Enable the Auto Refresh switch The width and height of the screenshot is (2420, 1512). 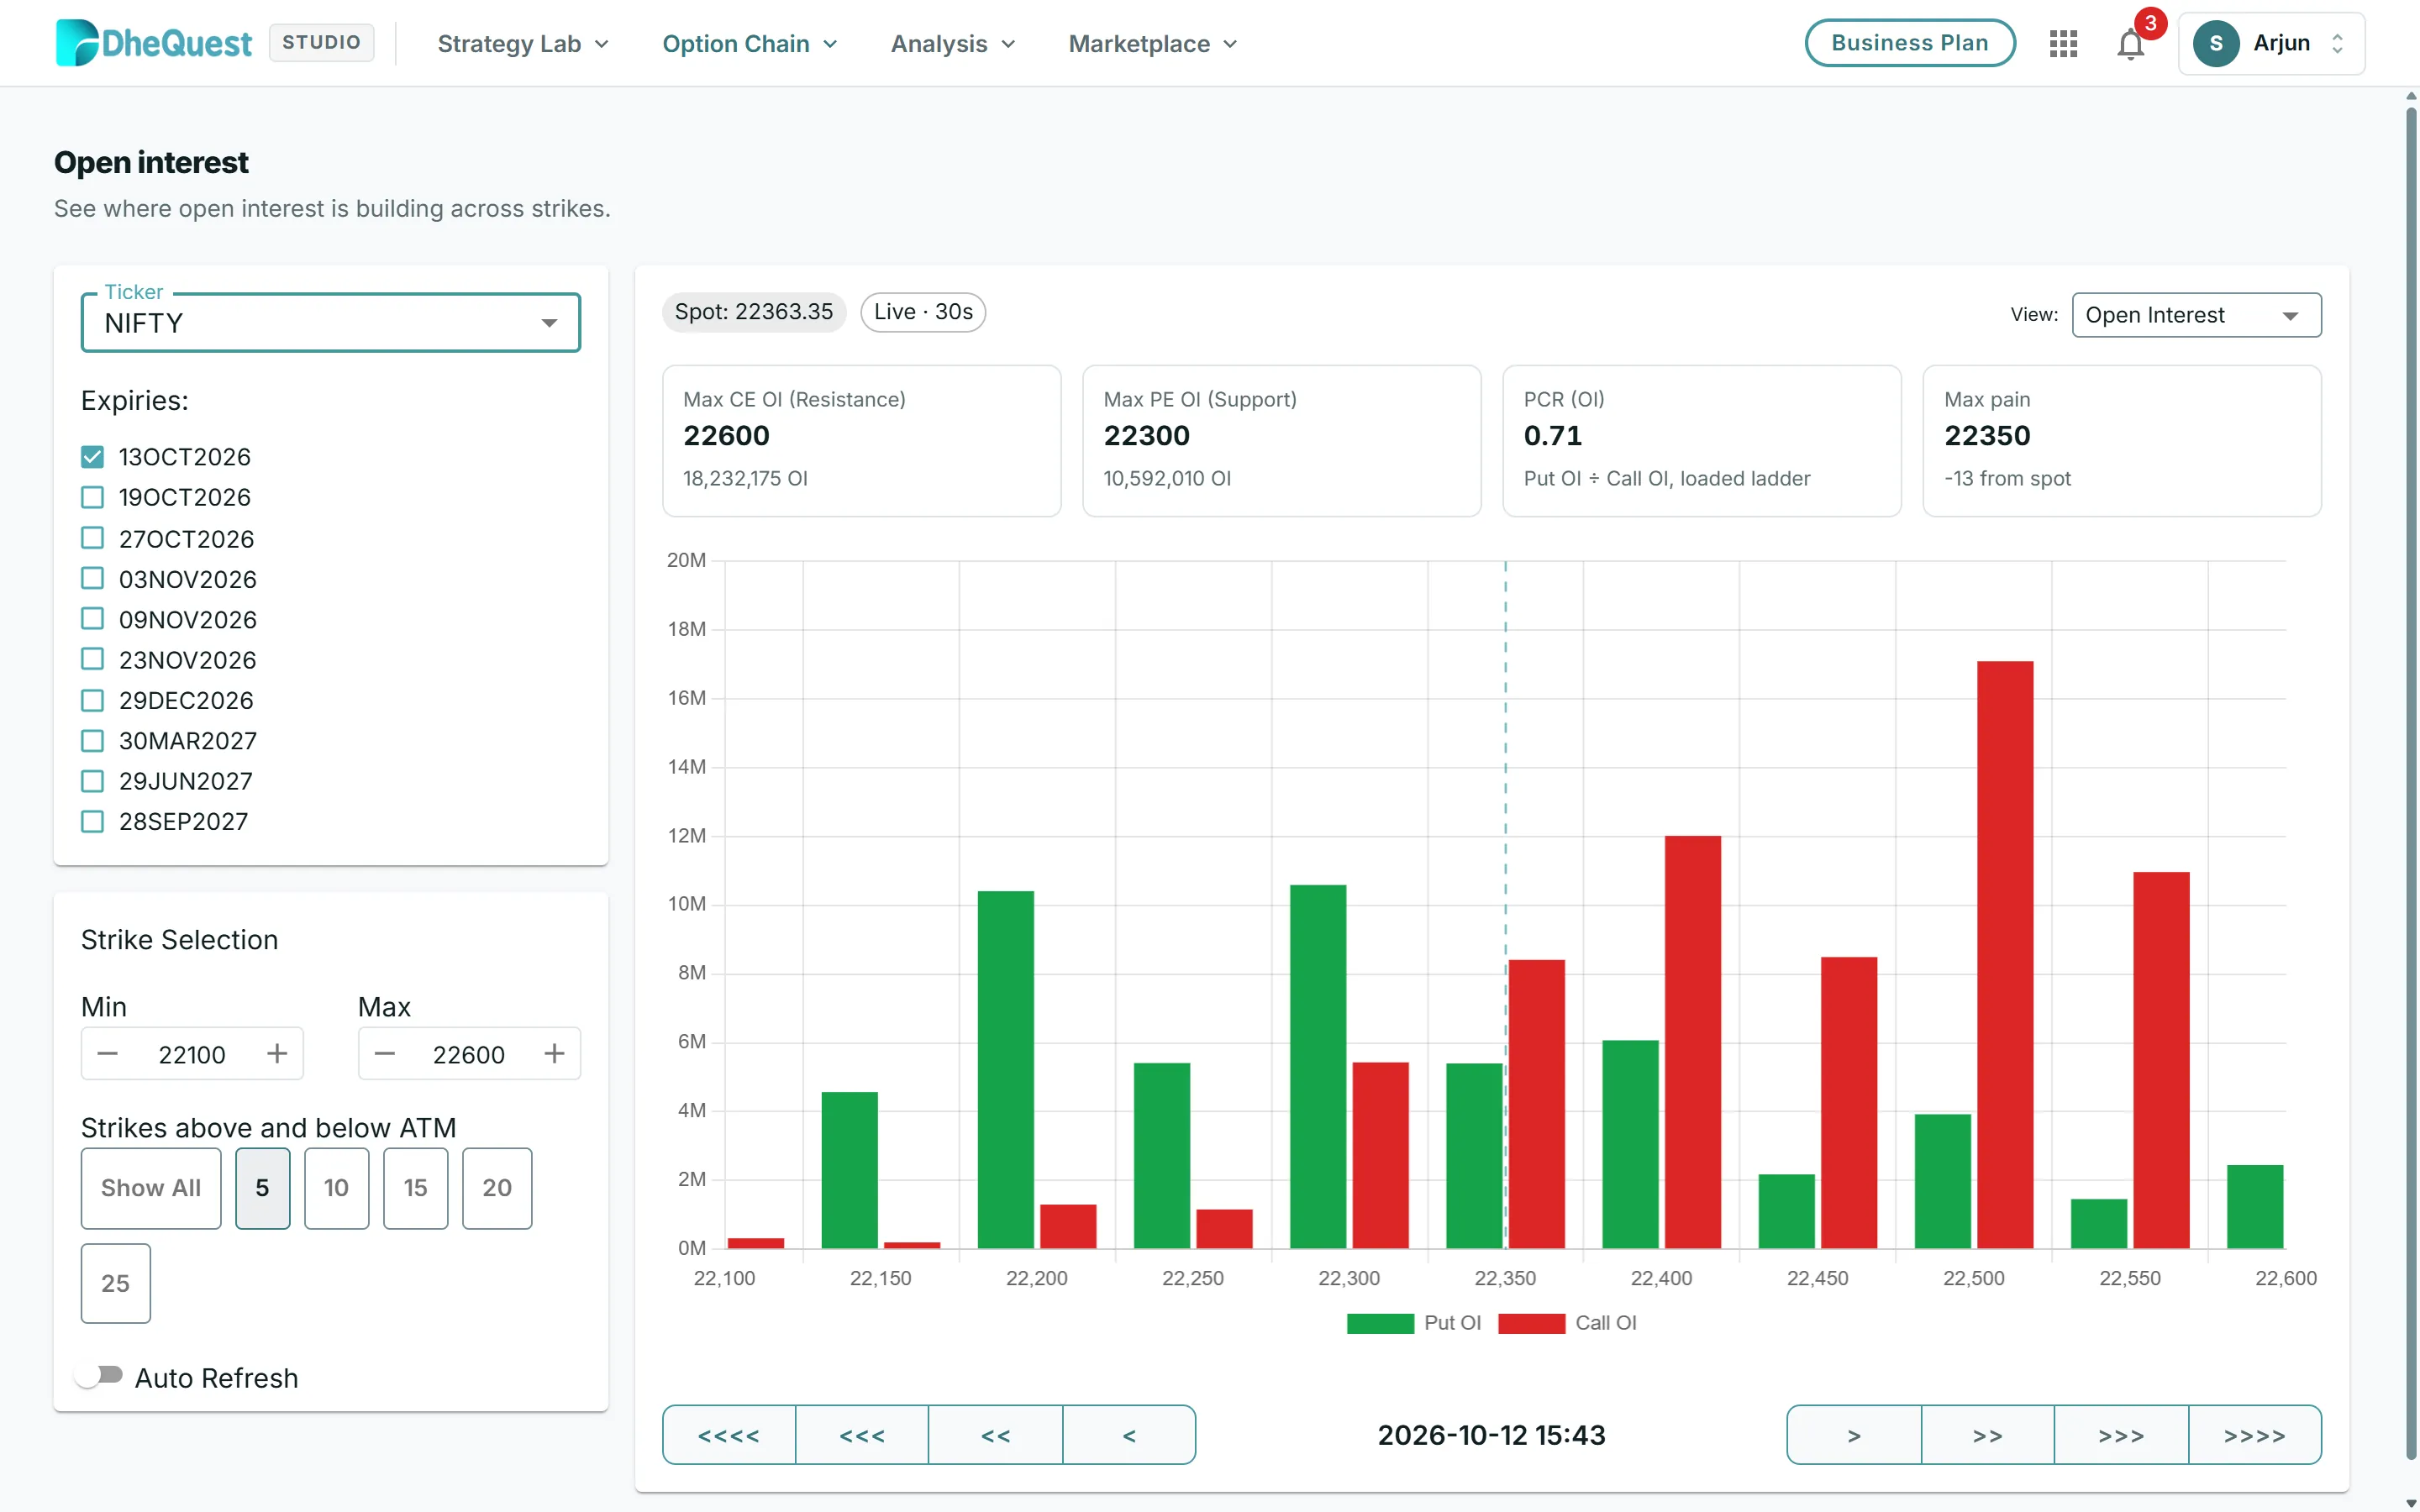[x=99, y=1377]
